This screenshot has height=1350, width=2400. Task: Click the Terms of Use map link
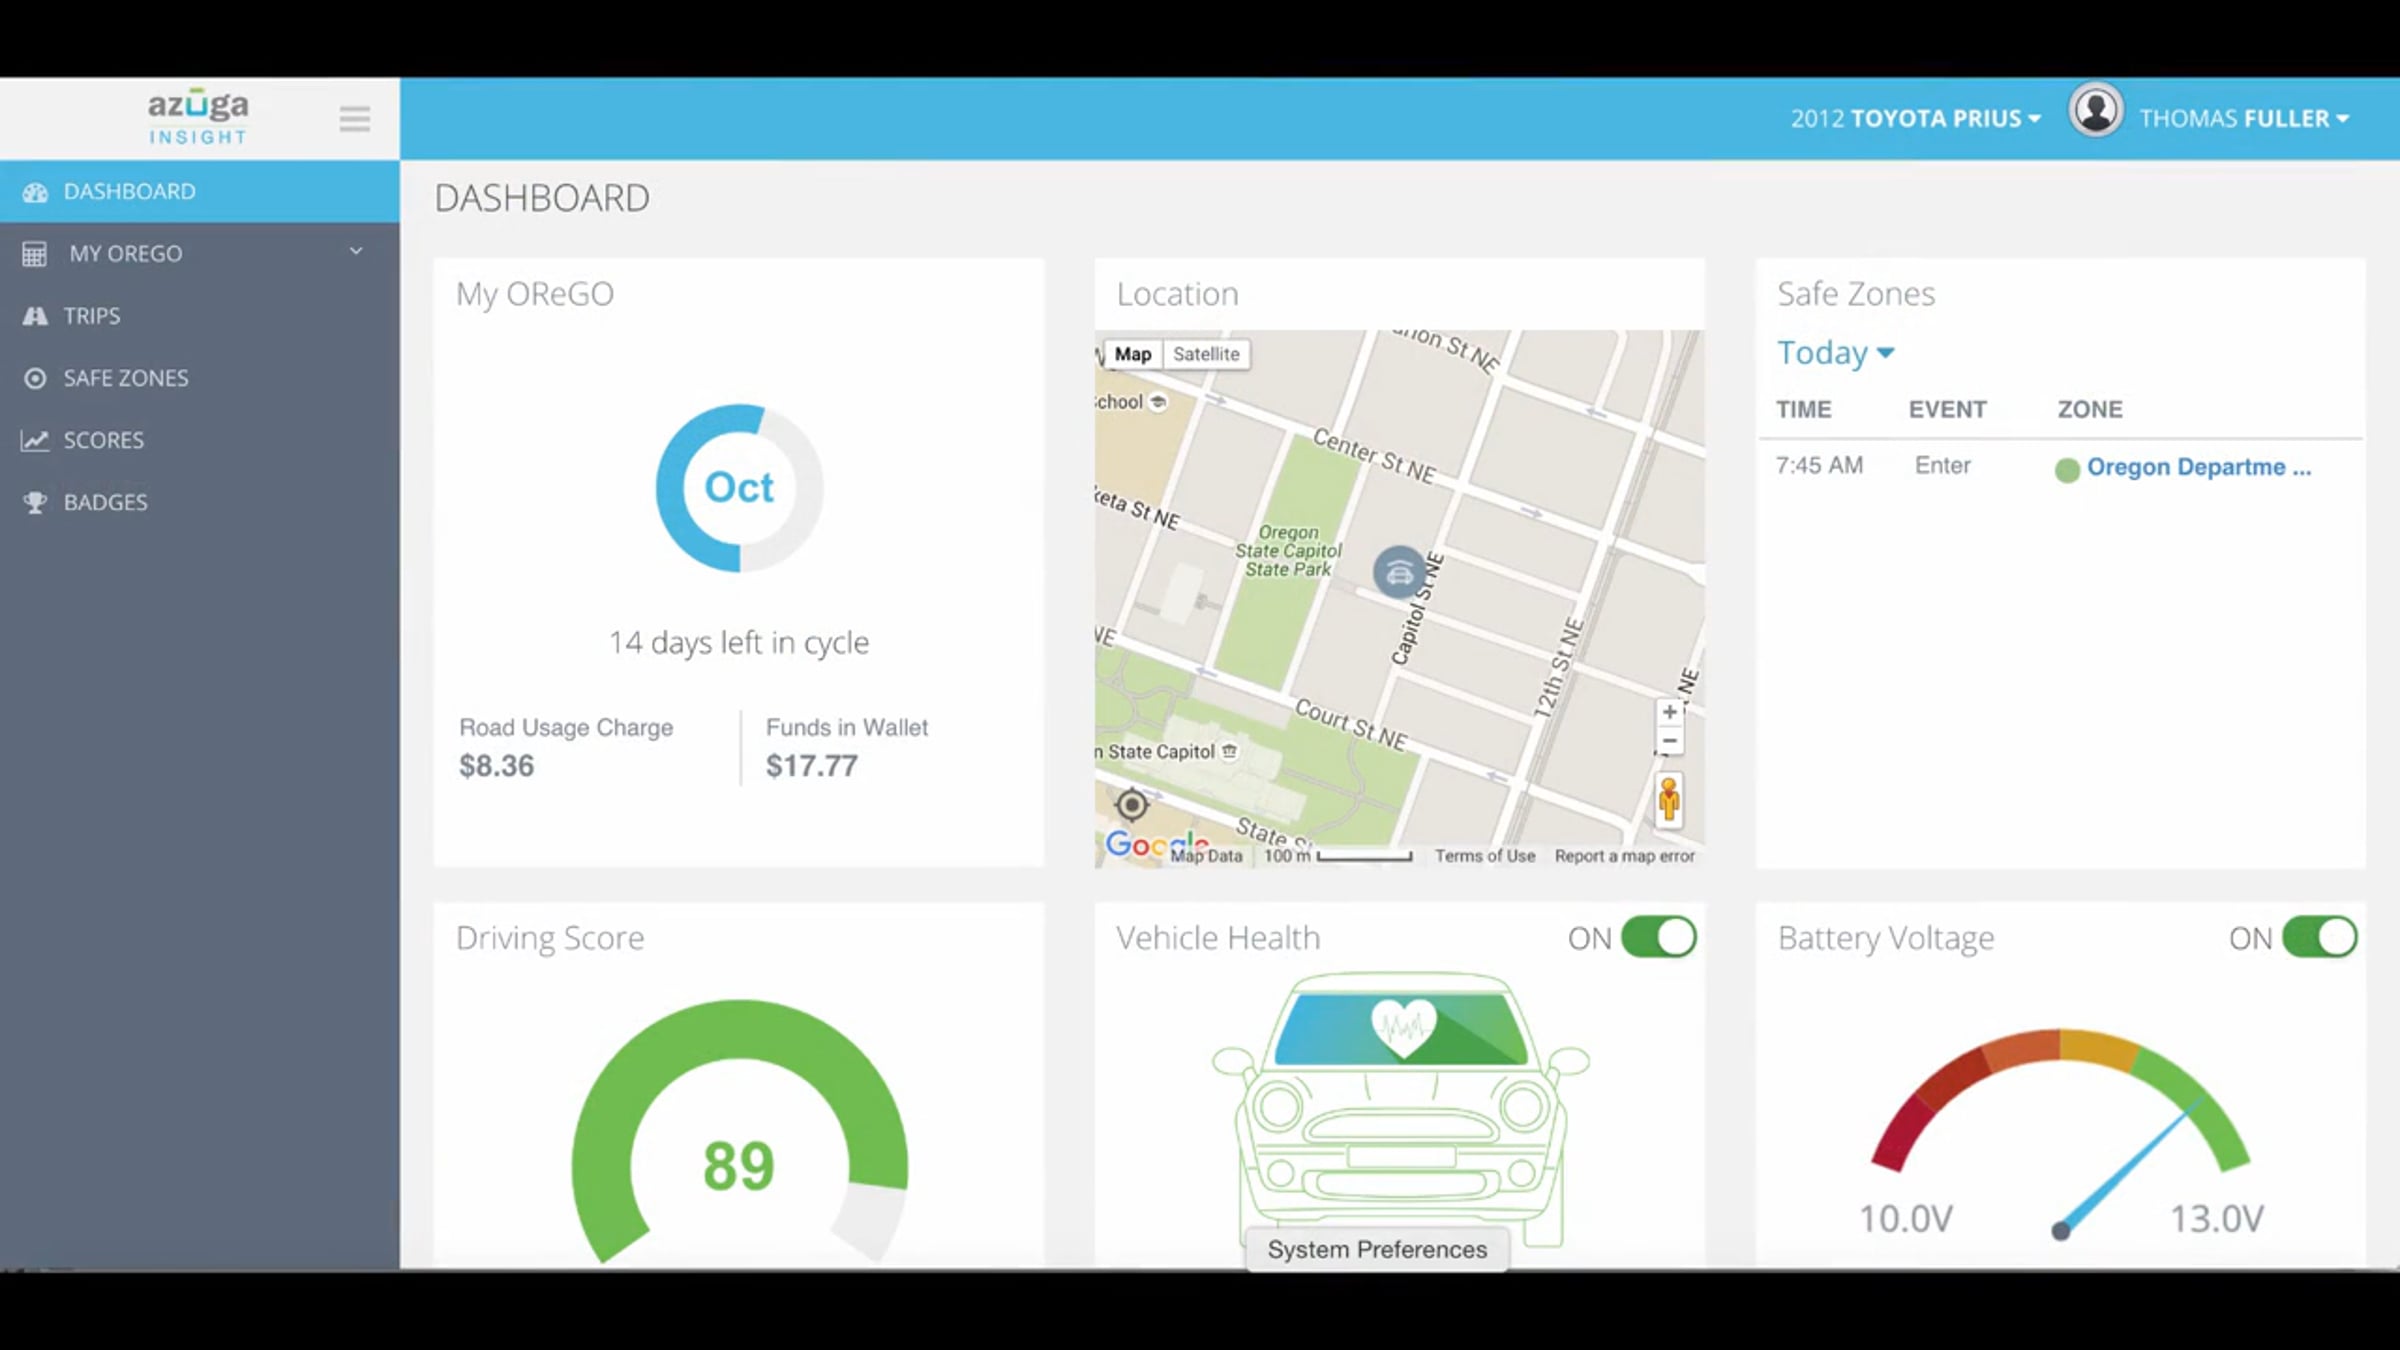point(1484,856)
